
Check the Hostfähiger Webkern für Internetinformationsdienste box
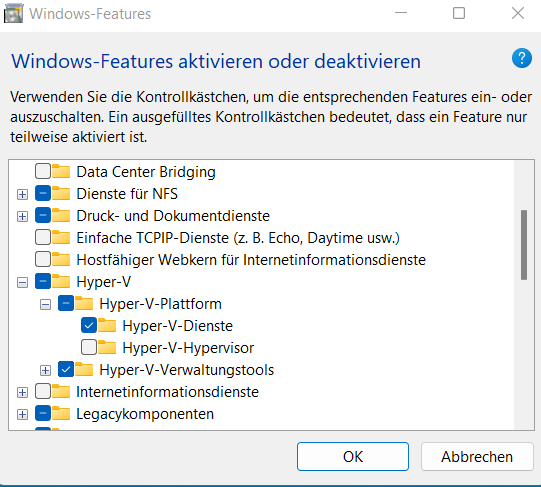point(43,260)
